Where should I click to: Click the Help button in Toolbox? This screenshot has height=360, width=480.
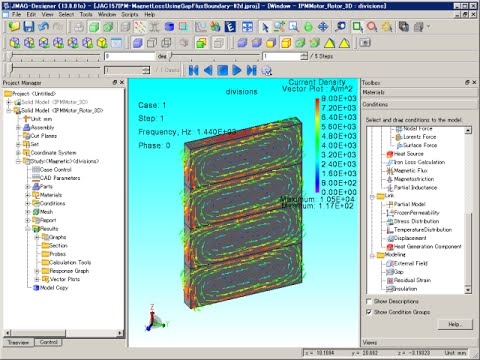point(455,324)
